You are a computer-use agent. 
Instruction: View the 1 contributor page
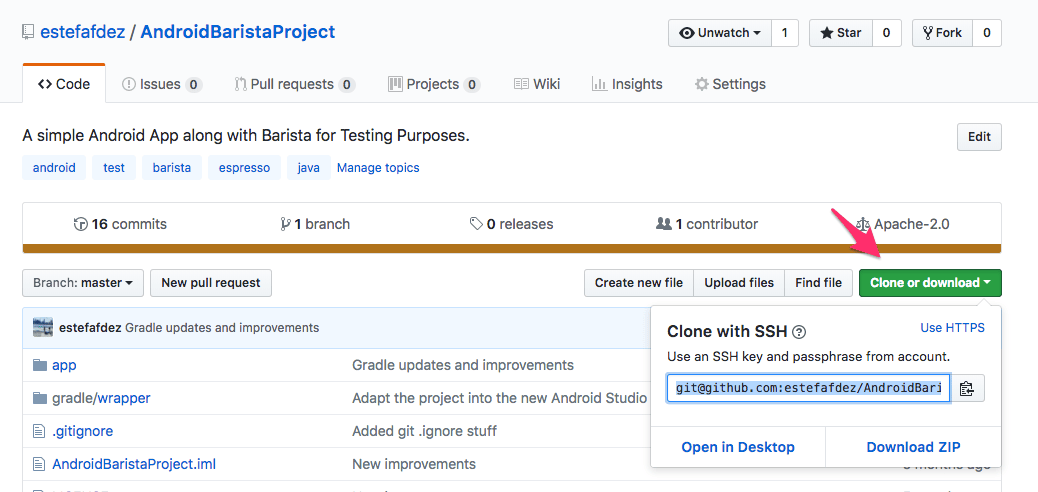click(707, 224)
